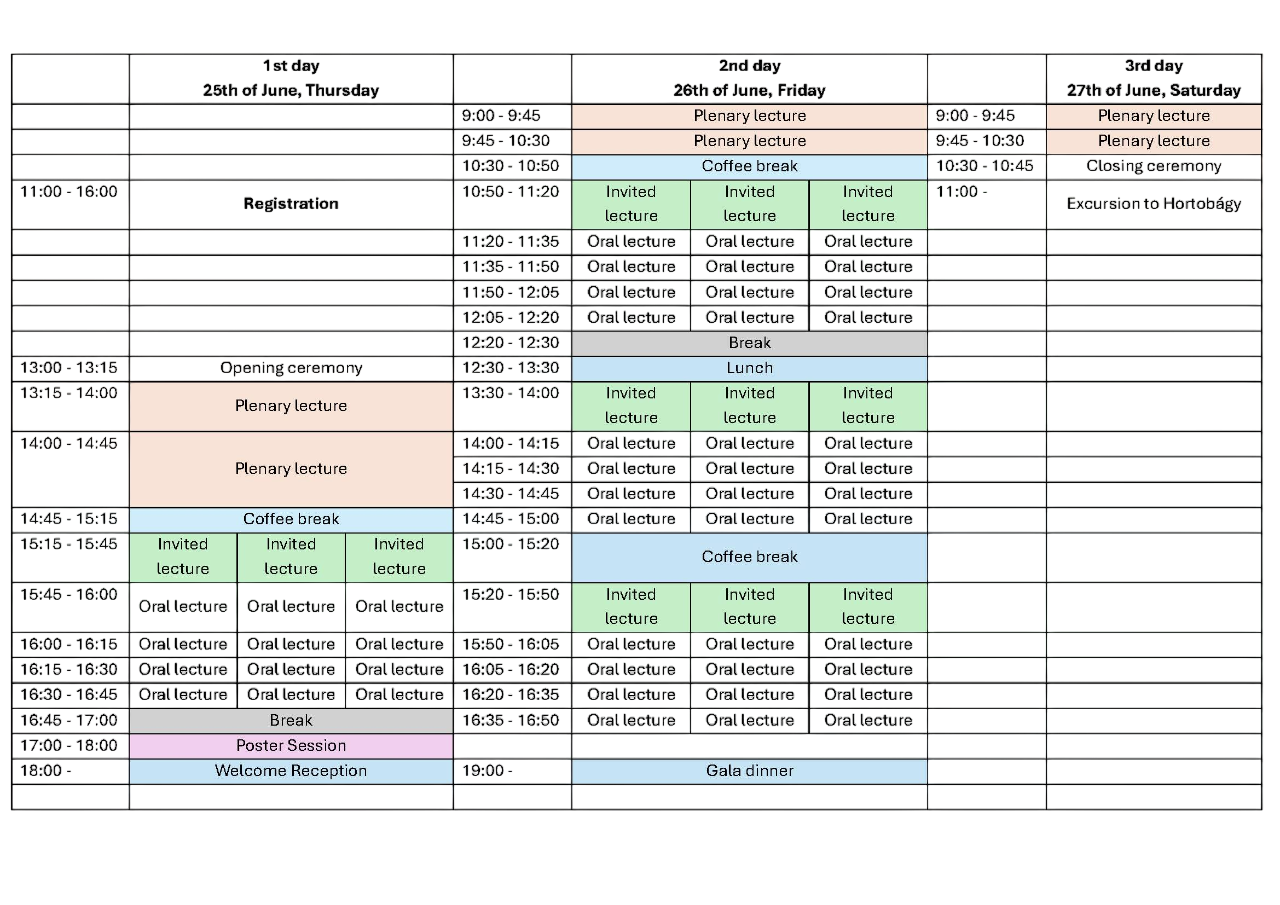Select the 11:00 - 16:00 time cell

(x=69, y=192)
